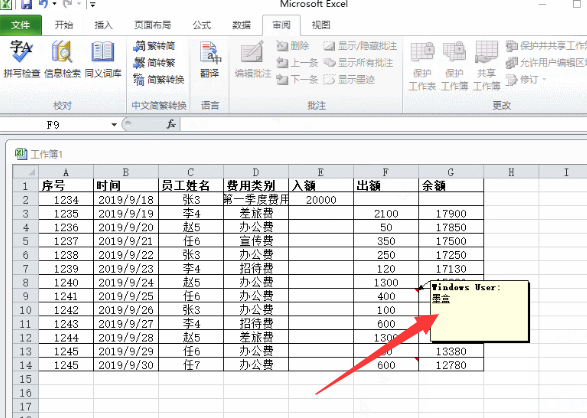The image size is (587, 418).
Task: Switch to the 公式 tab
Action: click(x=202, y=25)
